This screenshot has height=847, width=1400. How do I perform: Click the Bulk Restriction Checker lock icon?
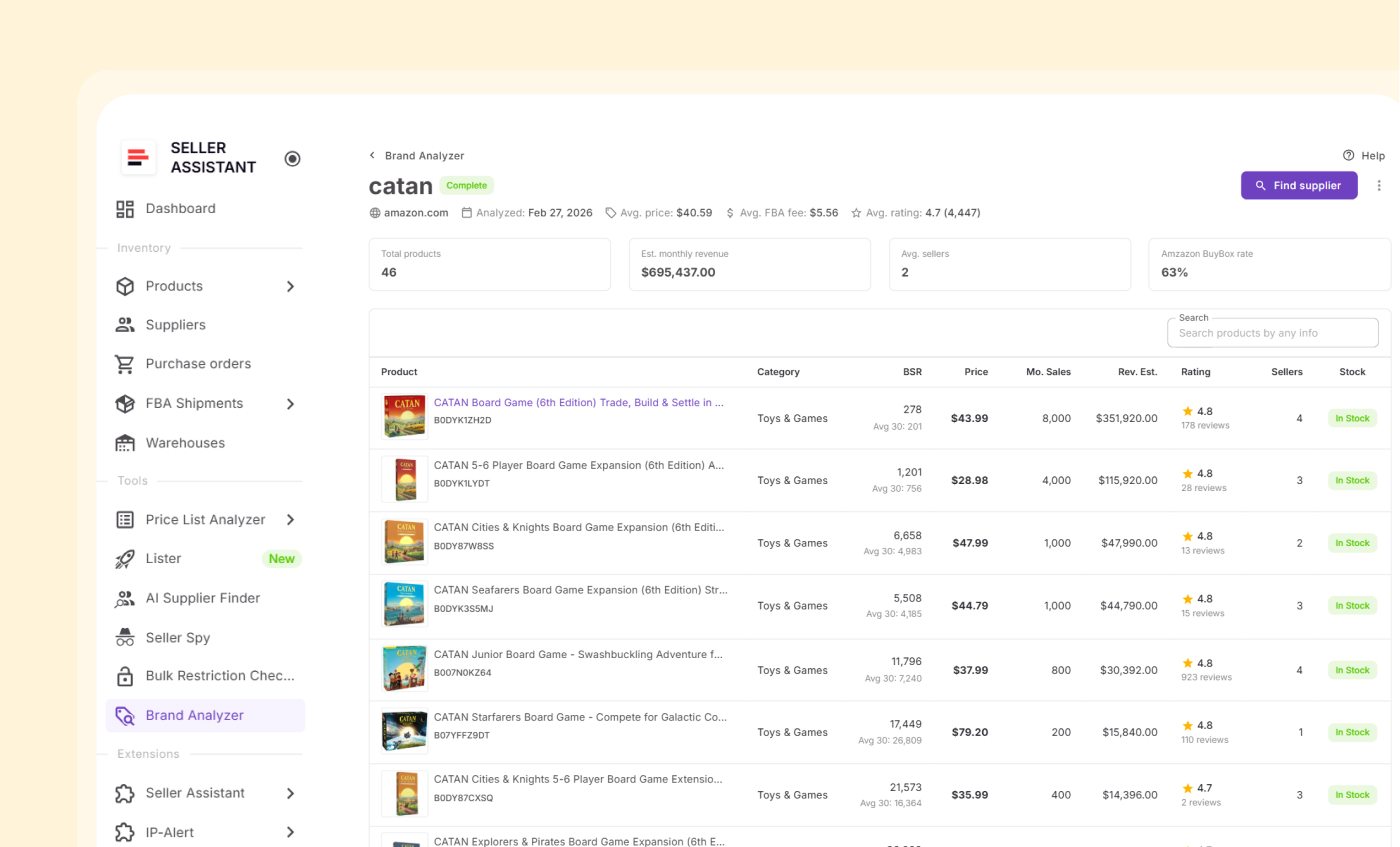(125, 677)
